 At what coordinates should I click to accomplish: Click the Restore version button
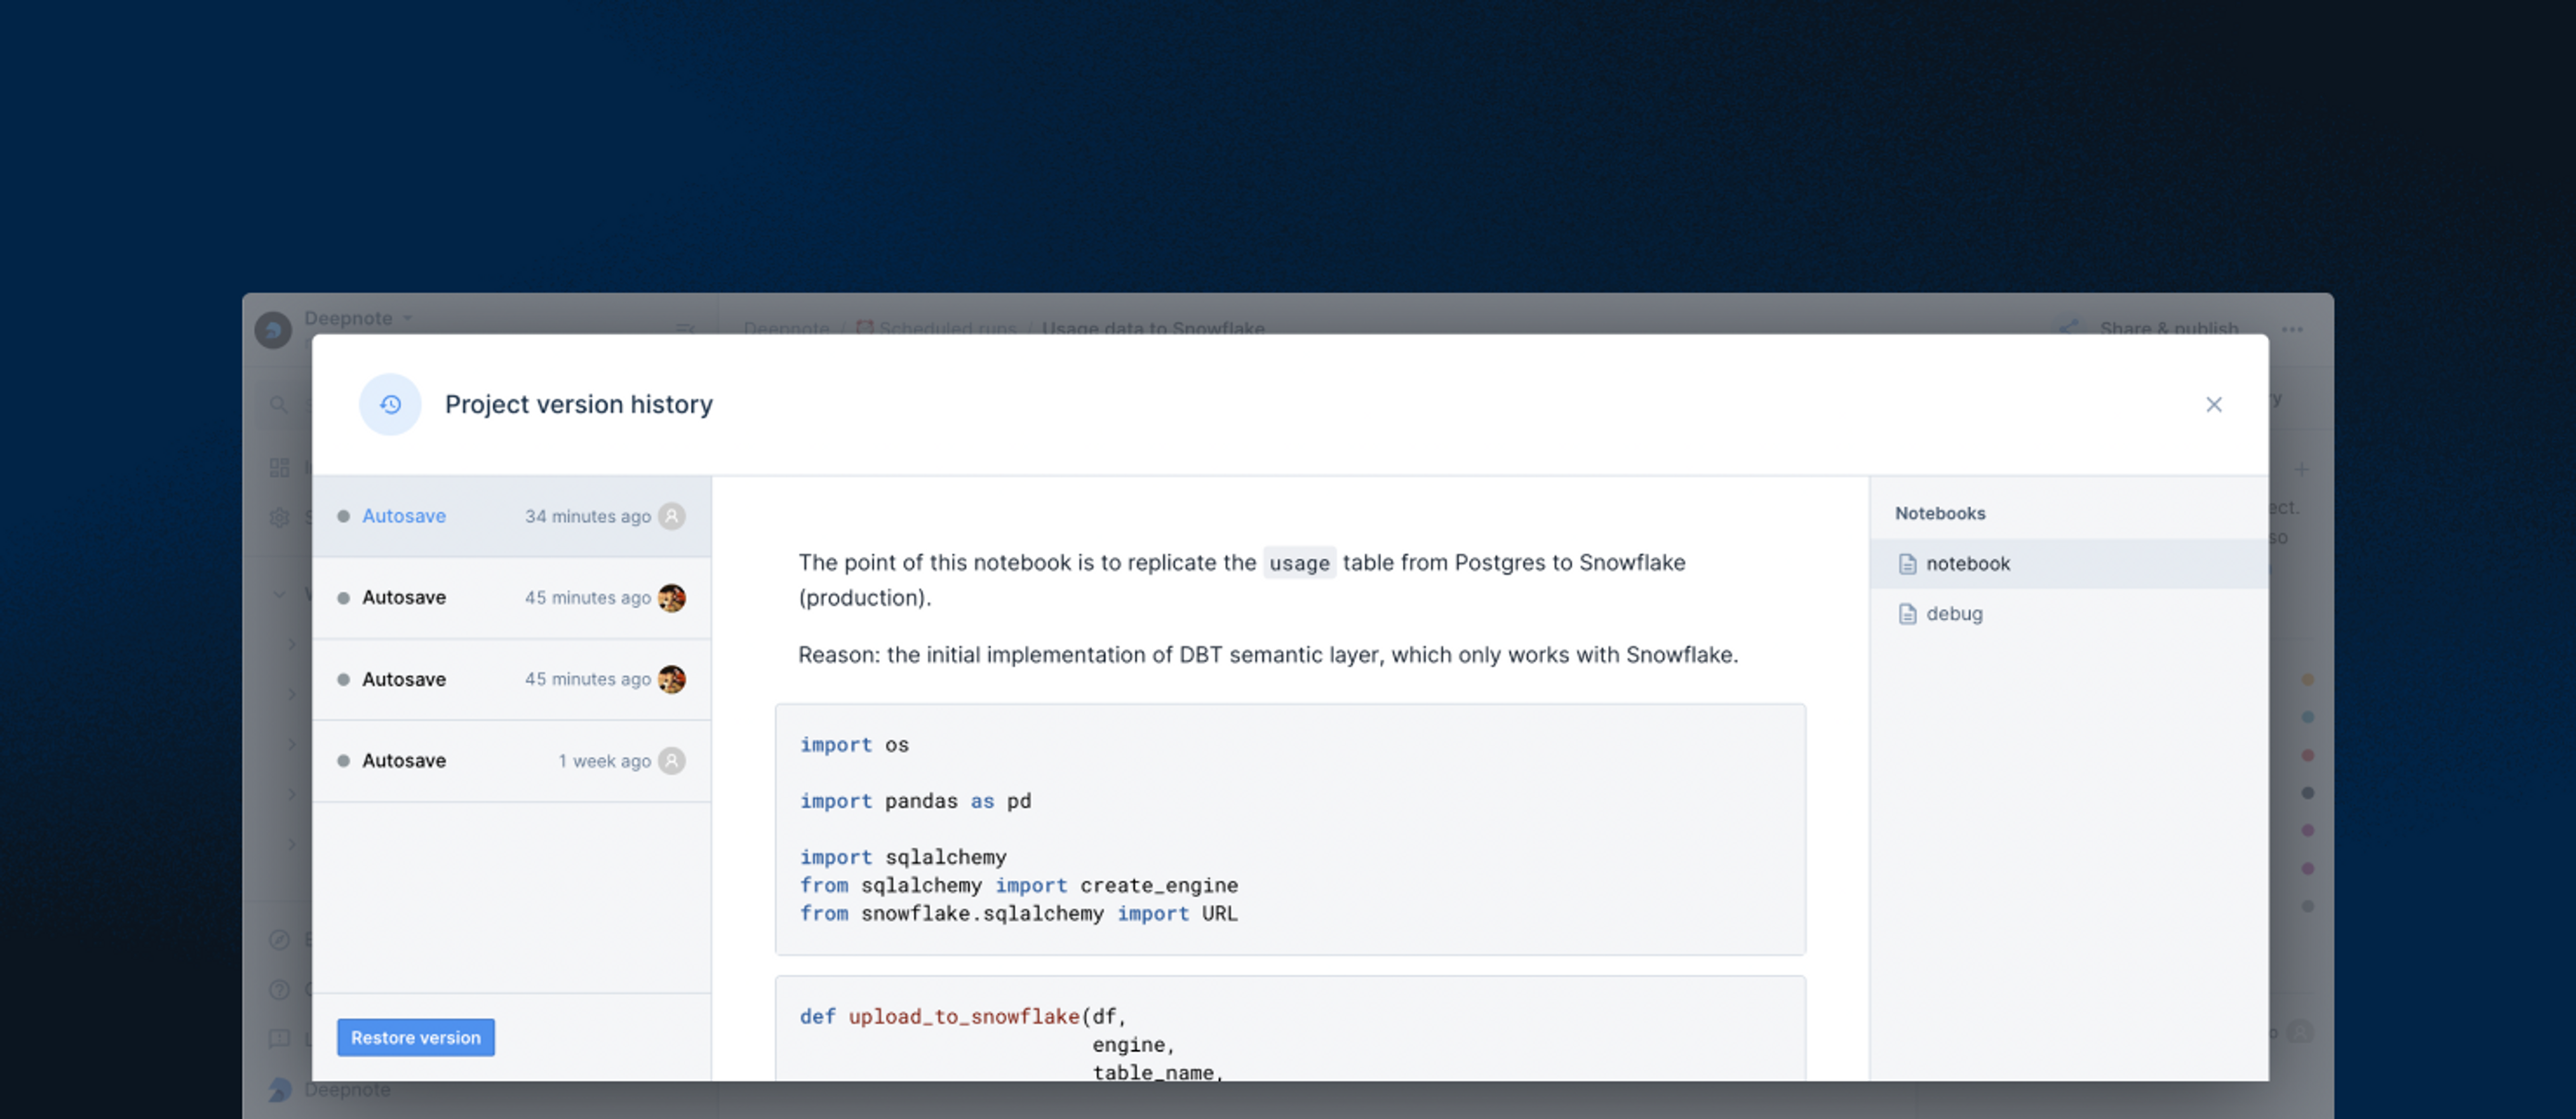[x=415, y=1038]
